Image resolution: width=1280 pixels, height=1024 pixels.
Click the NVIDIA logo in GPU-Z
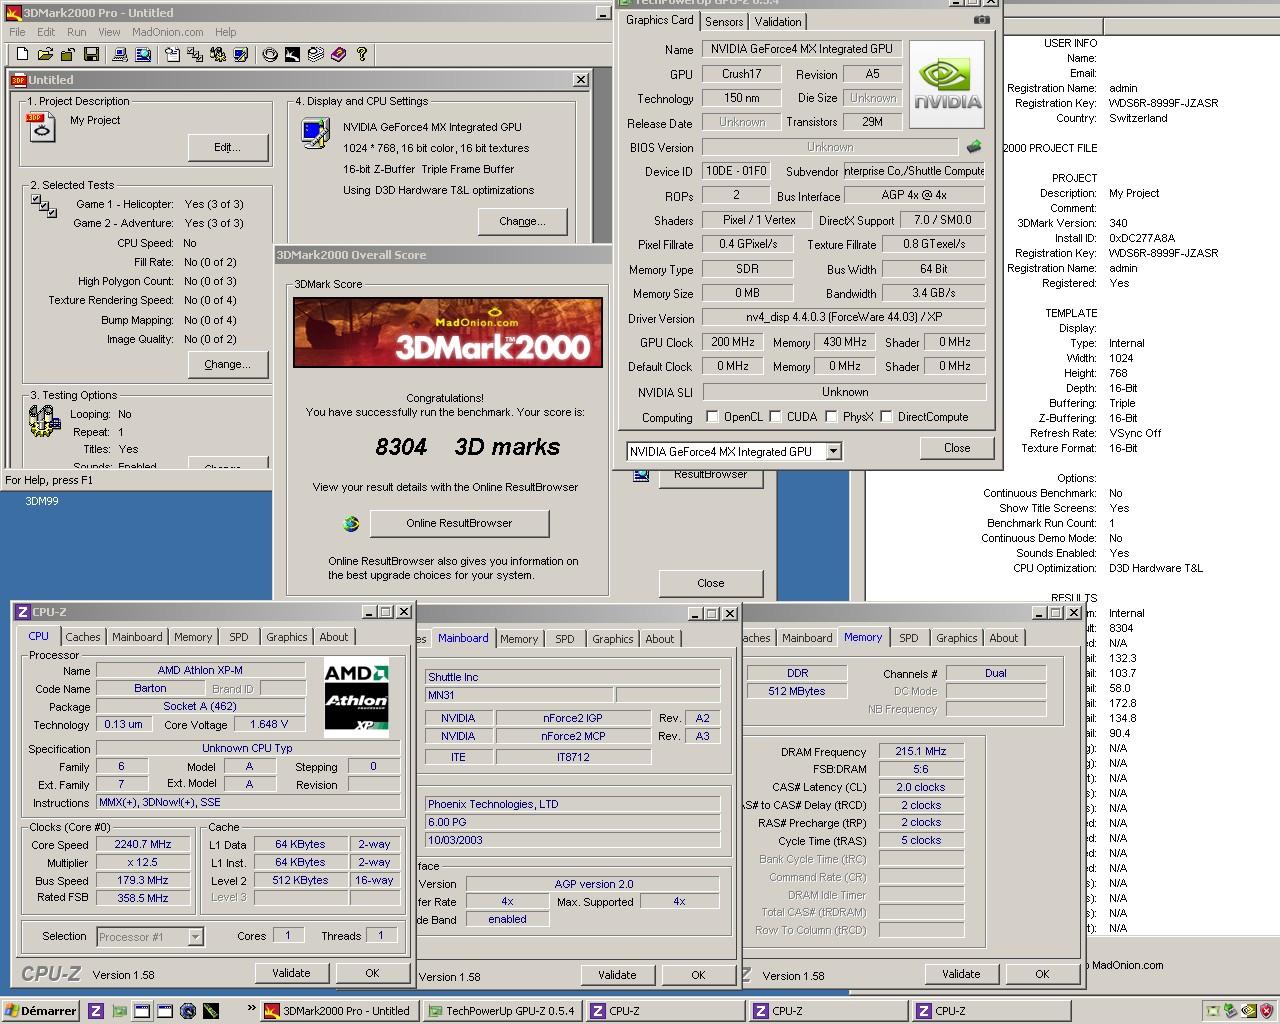(947, 84)
